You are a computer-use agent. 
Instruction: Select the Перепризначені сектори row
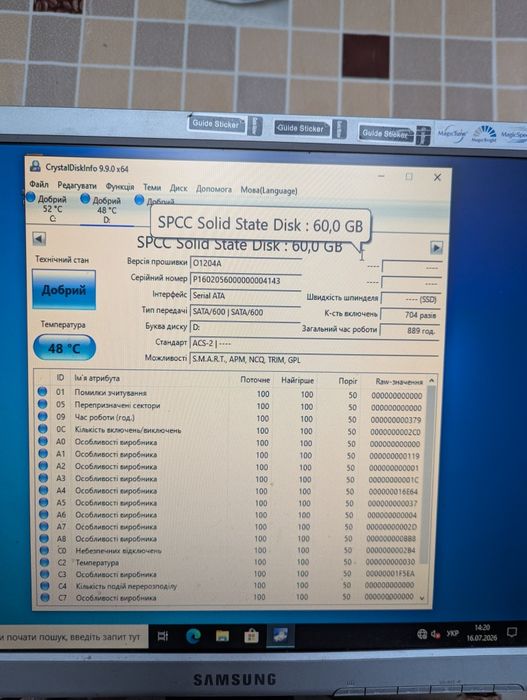231,406
